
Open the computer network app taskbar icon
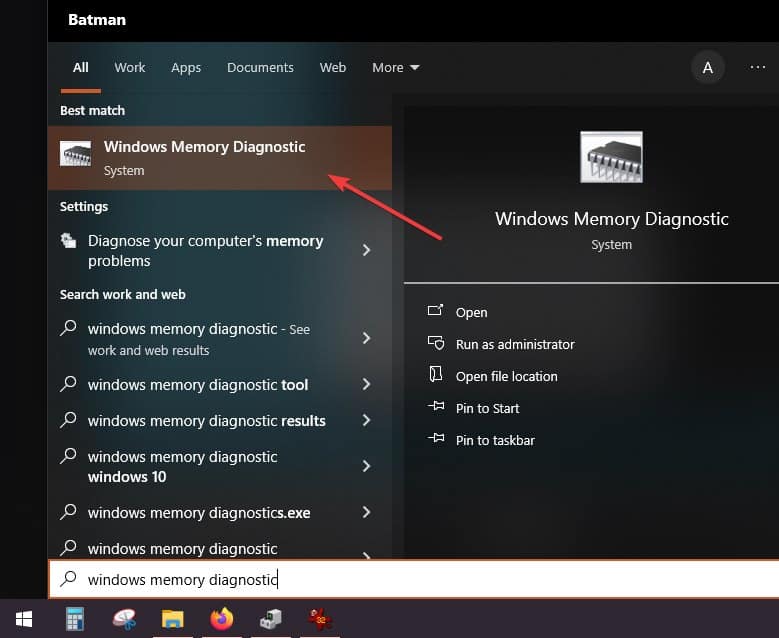271,619
